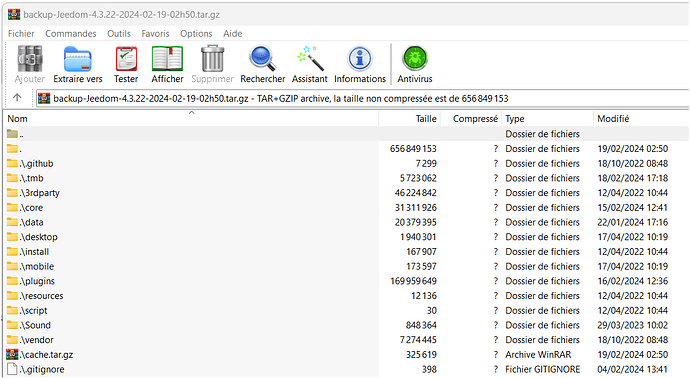Show archive Informations icon
The image size is (690, 378).
[360, 59]
